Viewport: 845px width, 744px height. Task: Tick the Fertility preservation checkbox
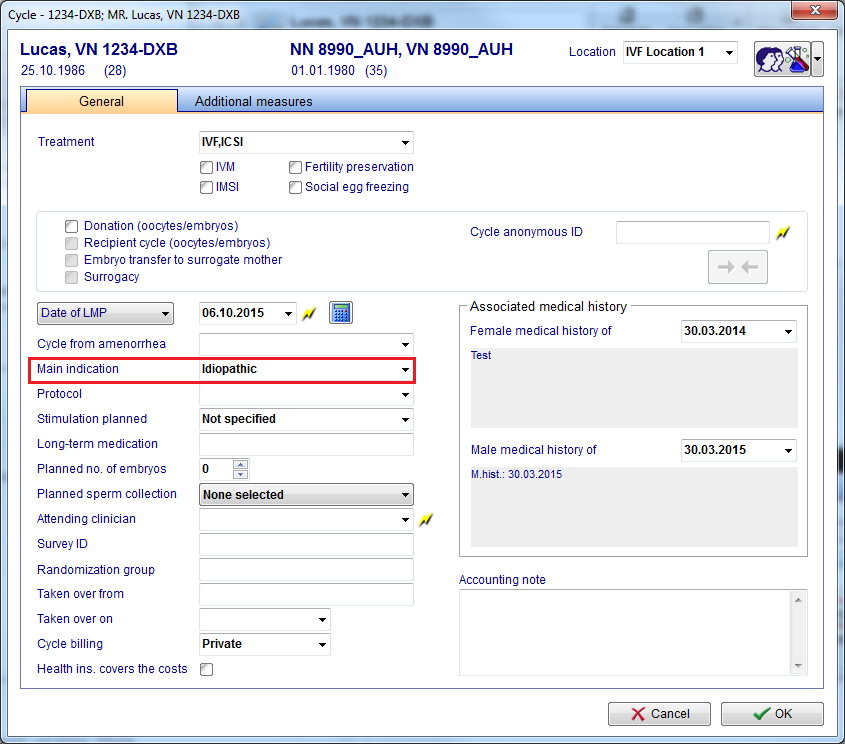tap(295, 168)
